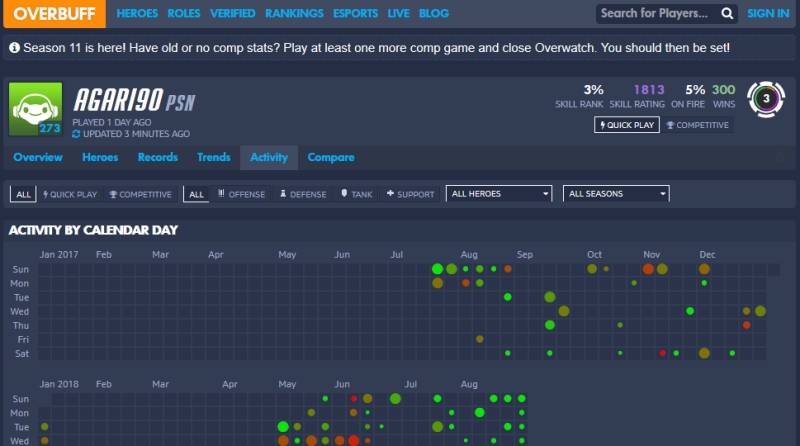Screen dimensions: 800x446
Task: Open the All Heroes dropdown
Action: [x=499, y=193]
